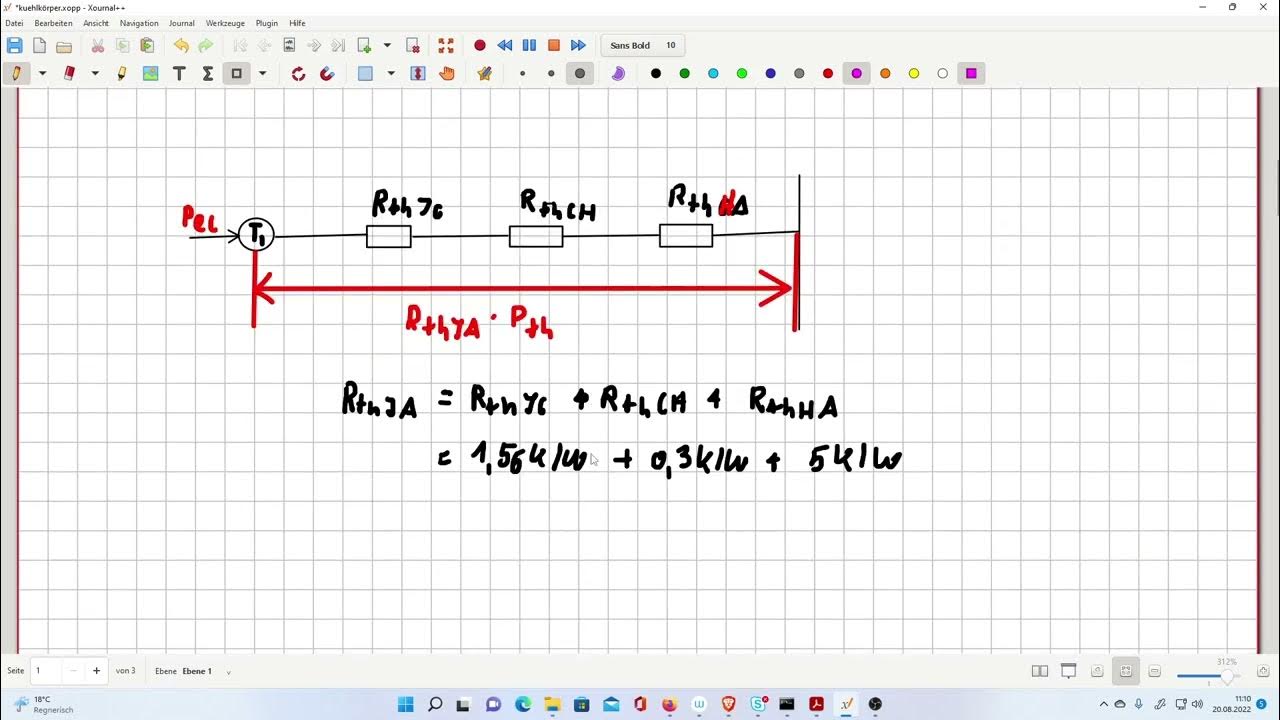Open the Datei menu

[x=14, y=23]
